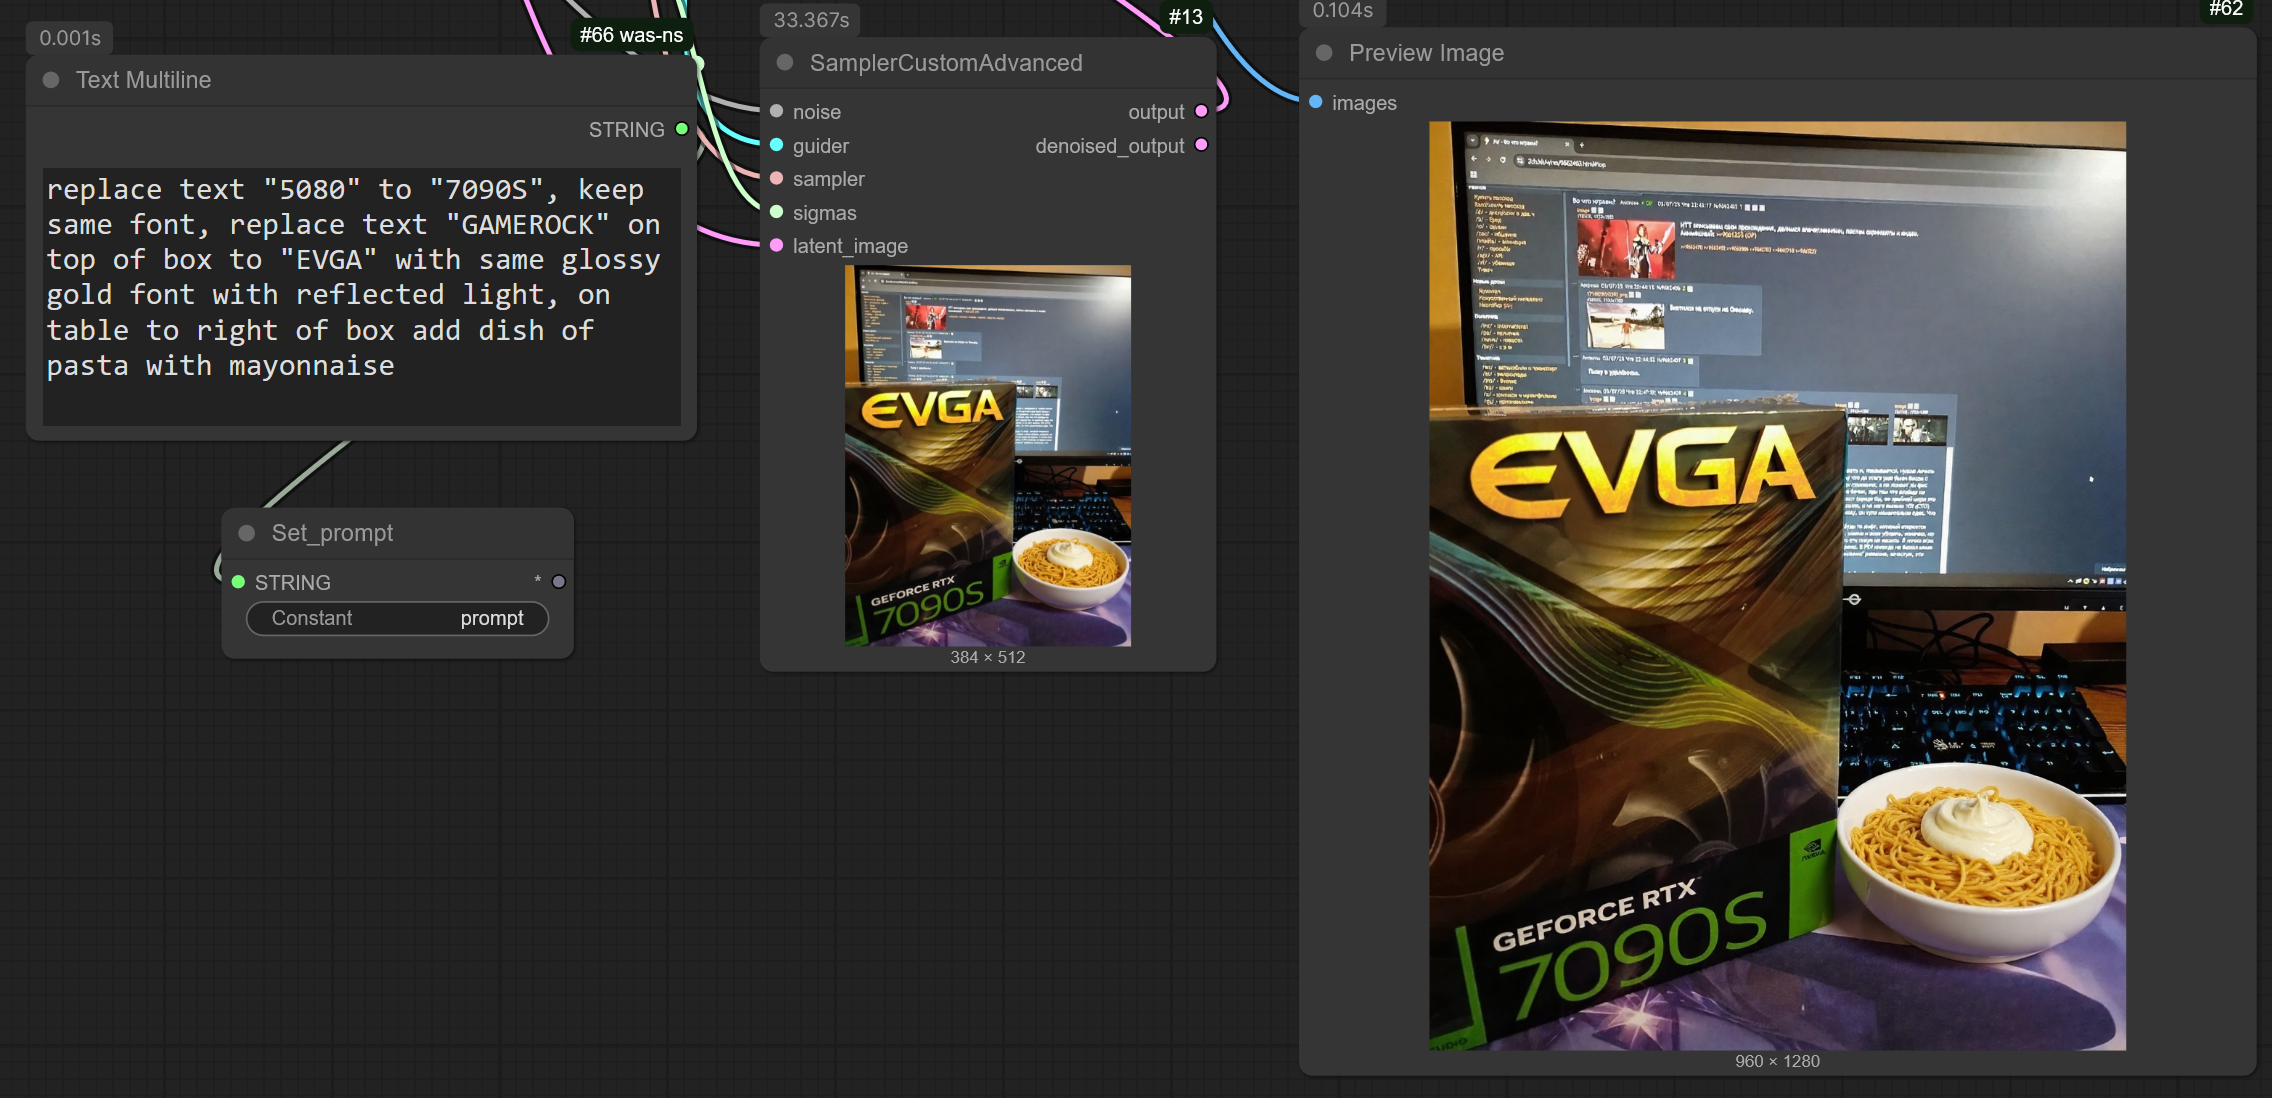Edit the Constant prompt field
Viewport: 2272px width, 1098px height.
click(x=397, y=618)
